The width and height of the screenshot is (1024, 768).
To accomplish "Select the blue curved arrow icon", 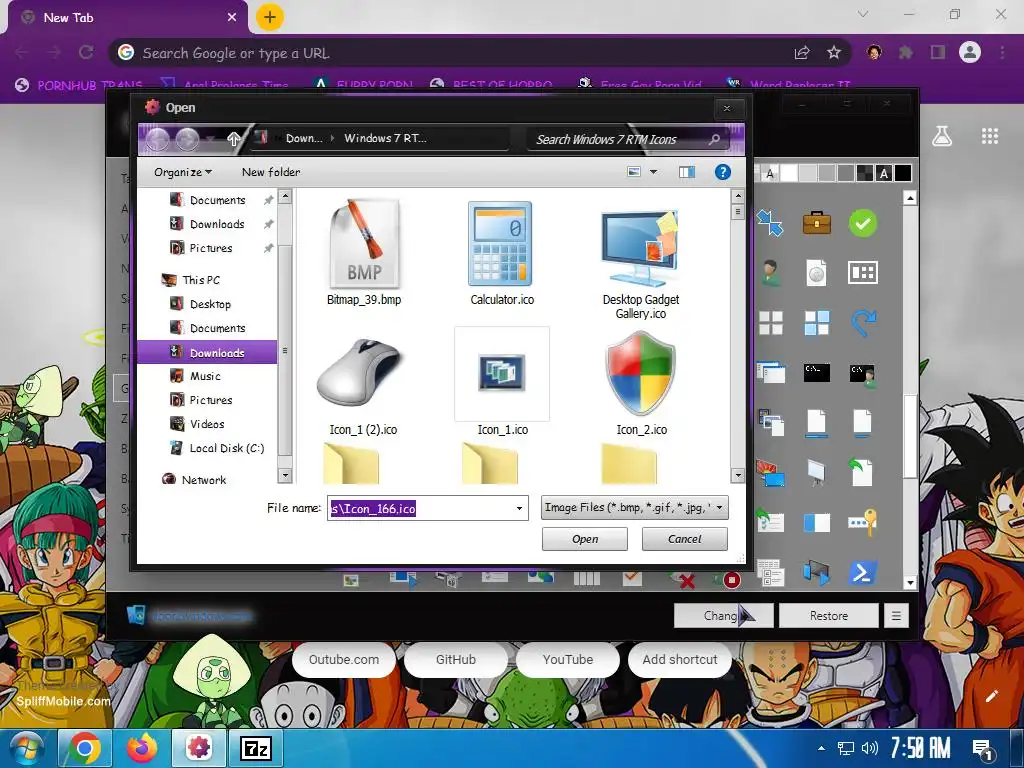I will click(x=863, y=323).
